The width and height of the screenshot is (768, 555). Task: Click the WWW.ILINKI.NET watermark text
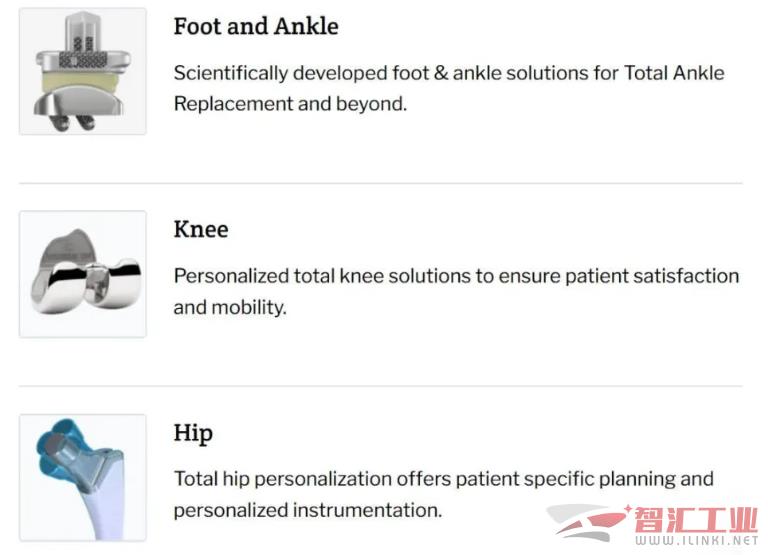click(x=696, y=540)
